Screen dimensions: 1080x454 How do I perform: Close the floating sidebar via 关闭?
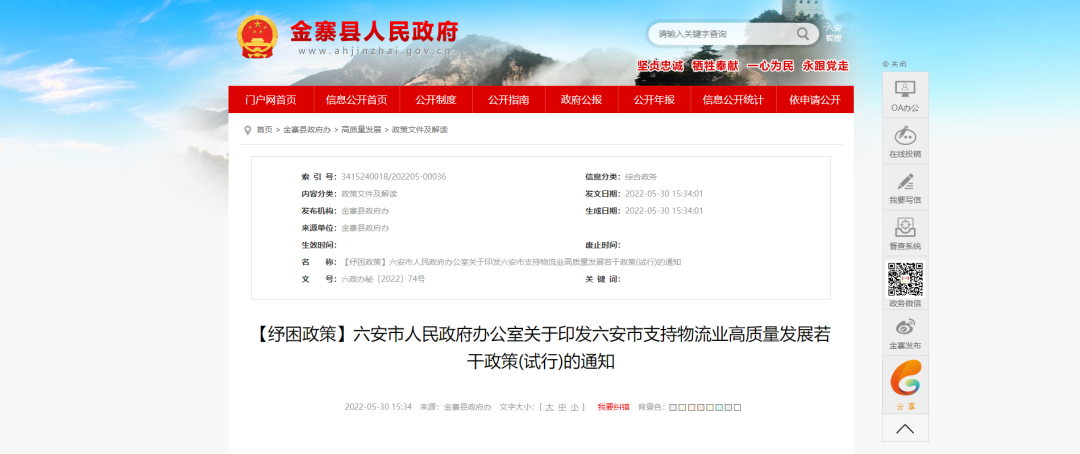[894, 64]
